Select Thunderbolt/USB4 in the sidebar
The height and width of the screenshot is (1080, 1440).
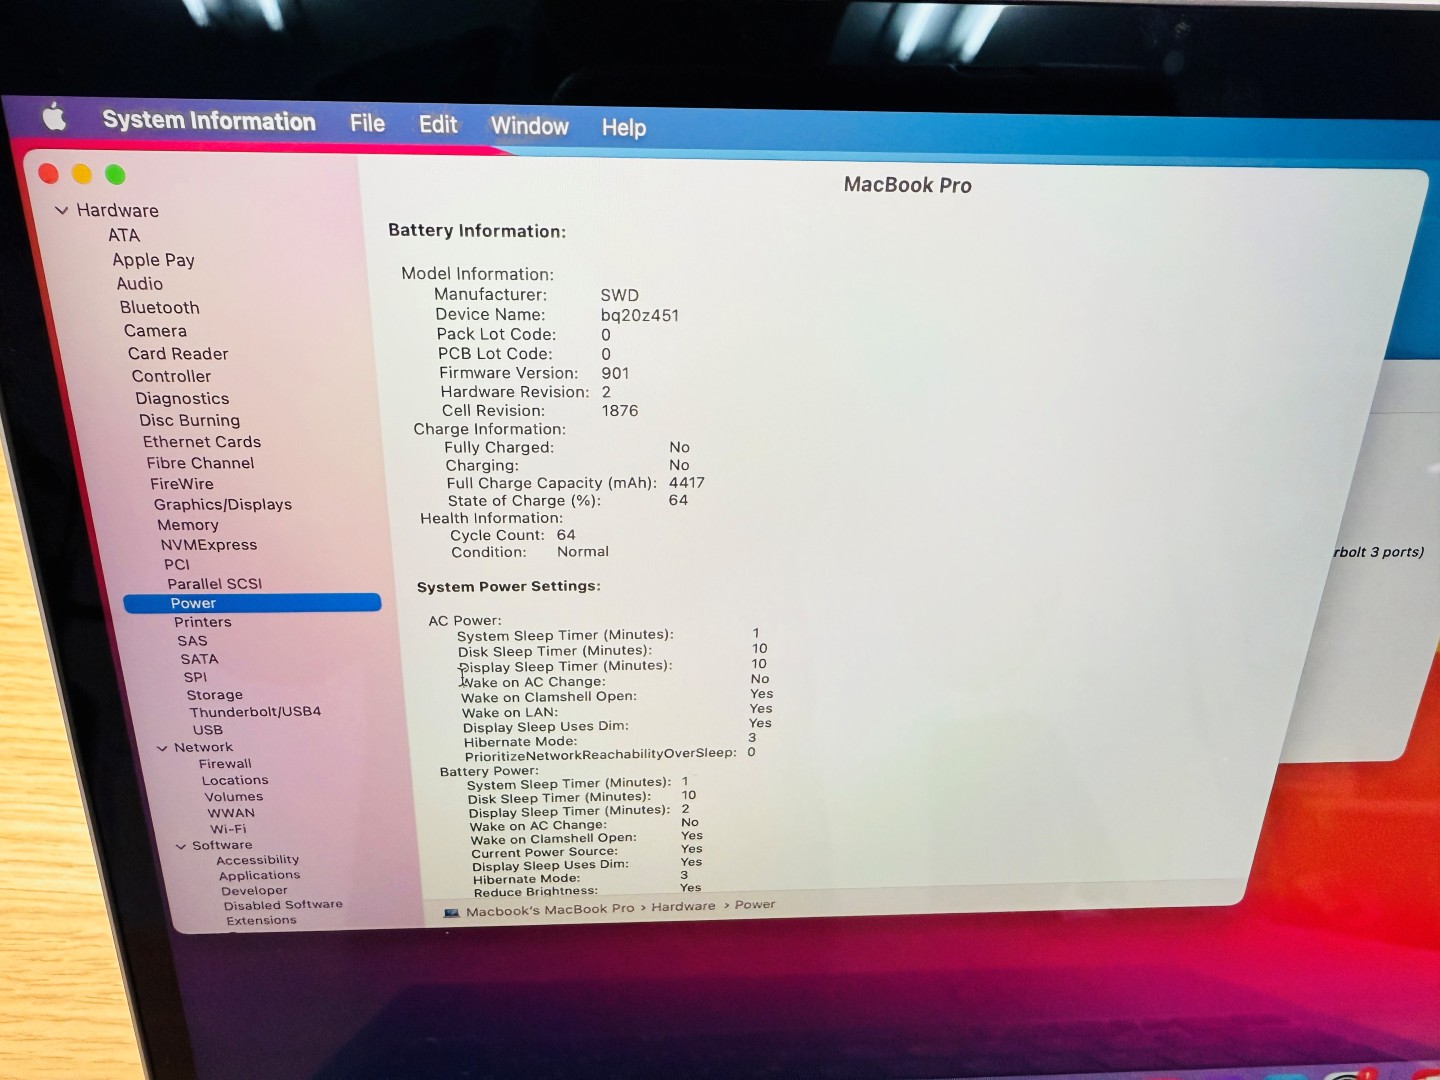pos(255,712)
